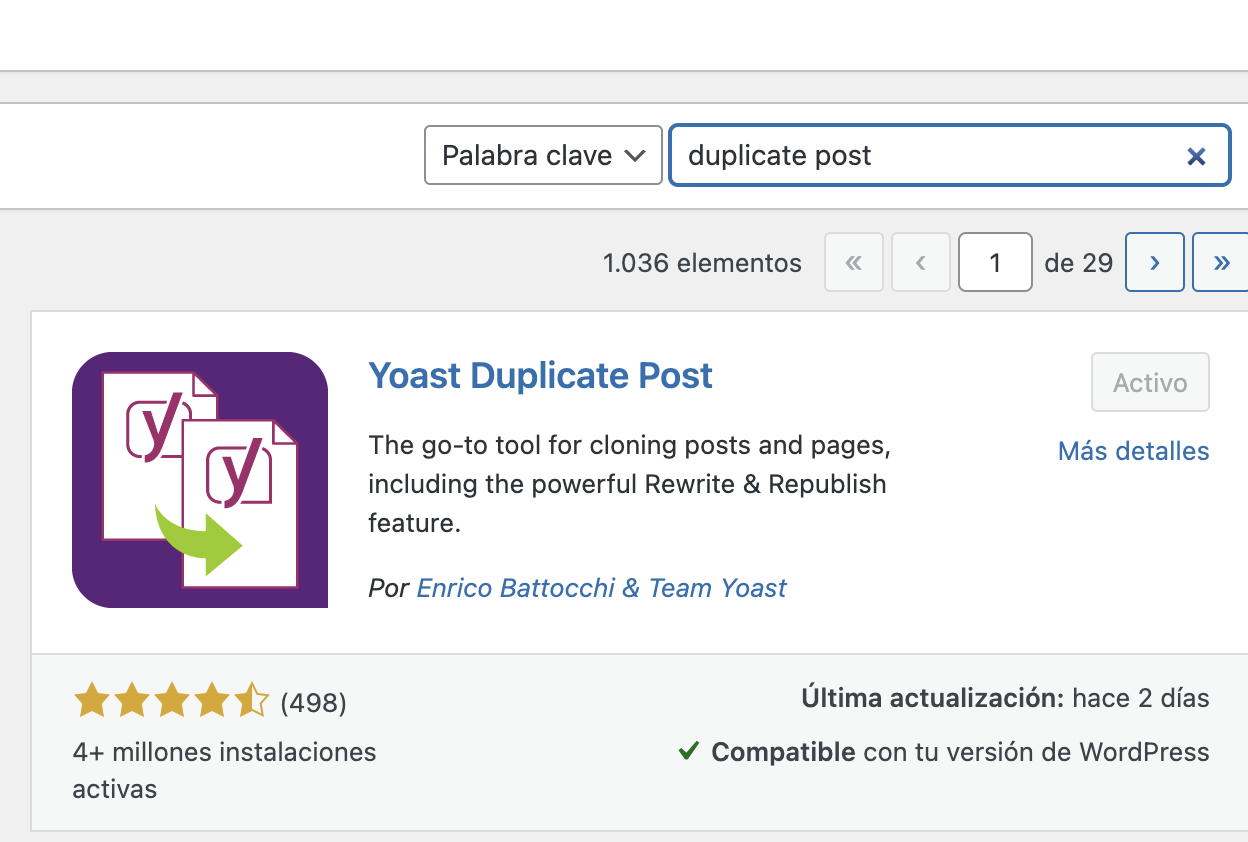Open the Yoast Duplicate Post plugin title

pyautogui.click(x=540, y=376)
